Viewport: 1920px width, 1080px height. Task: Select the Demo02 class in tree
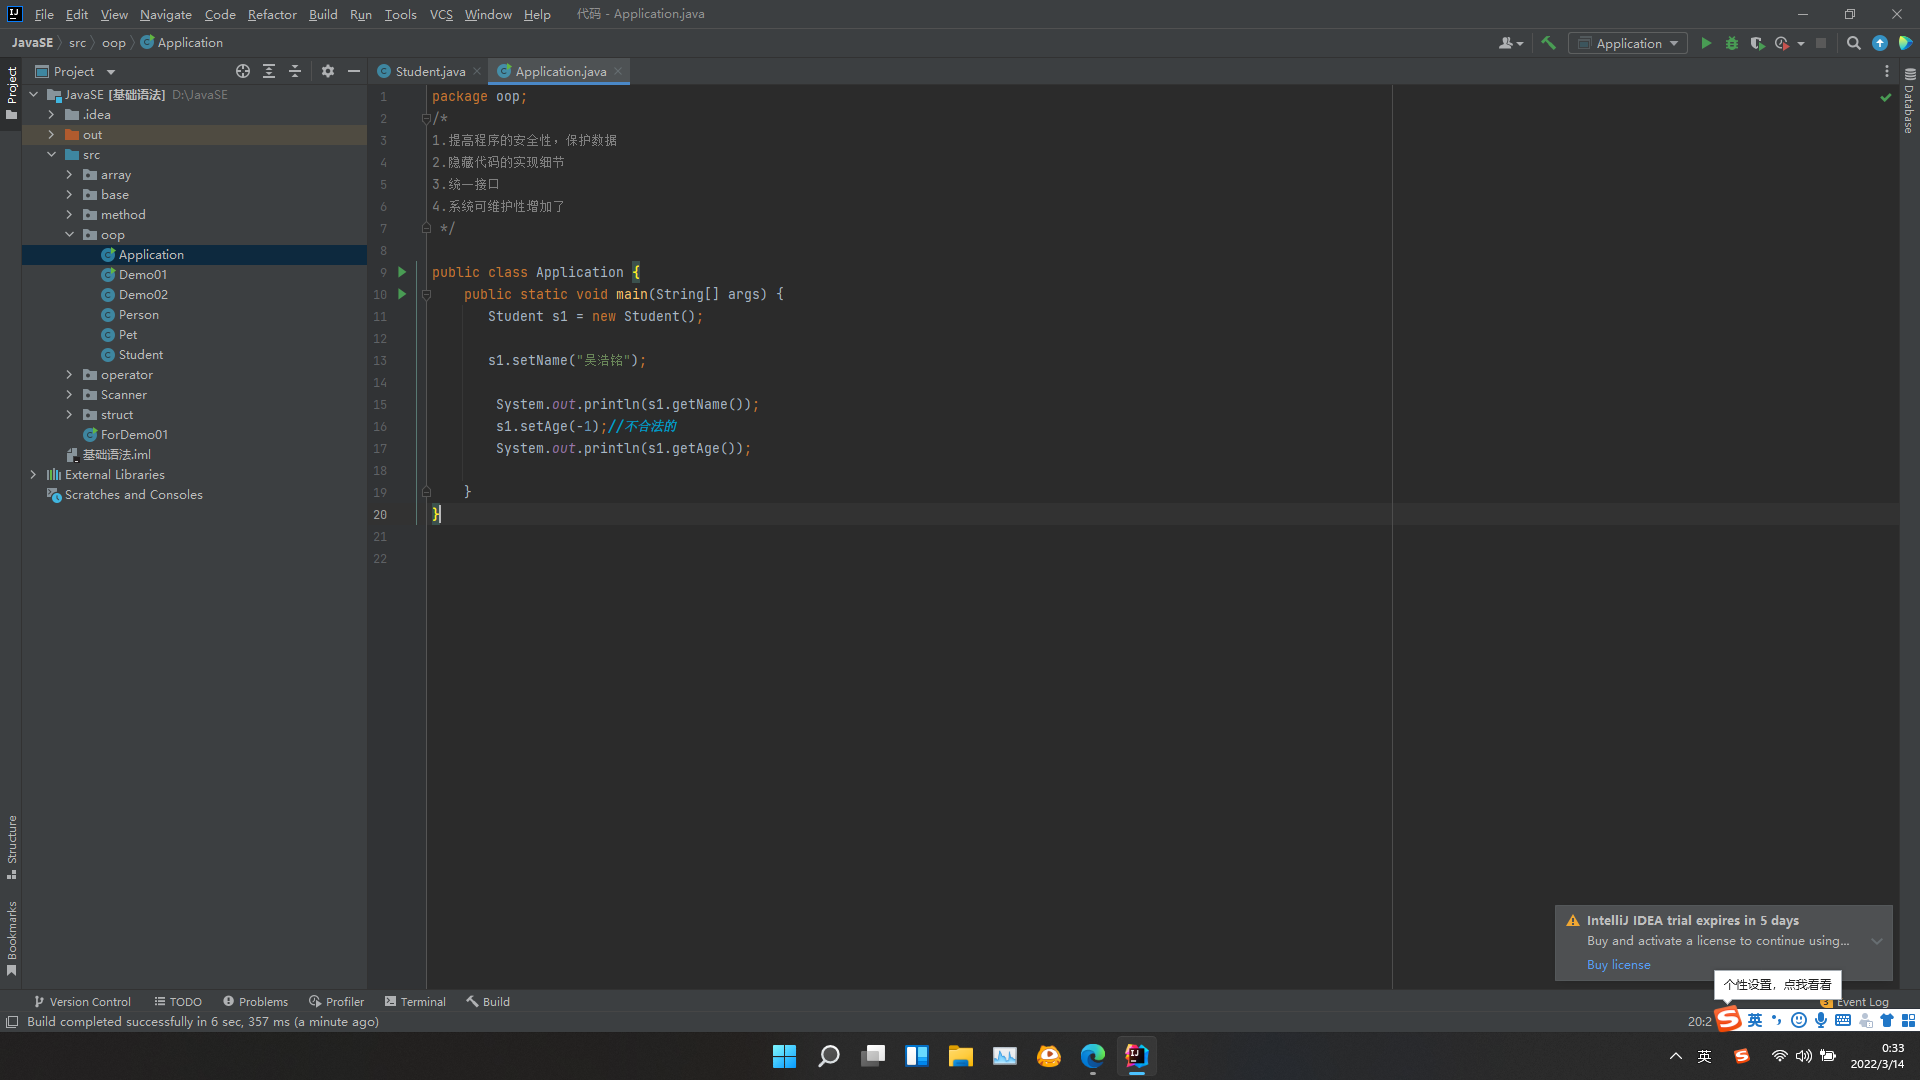[143, 295]
